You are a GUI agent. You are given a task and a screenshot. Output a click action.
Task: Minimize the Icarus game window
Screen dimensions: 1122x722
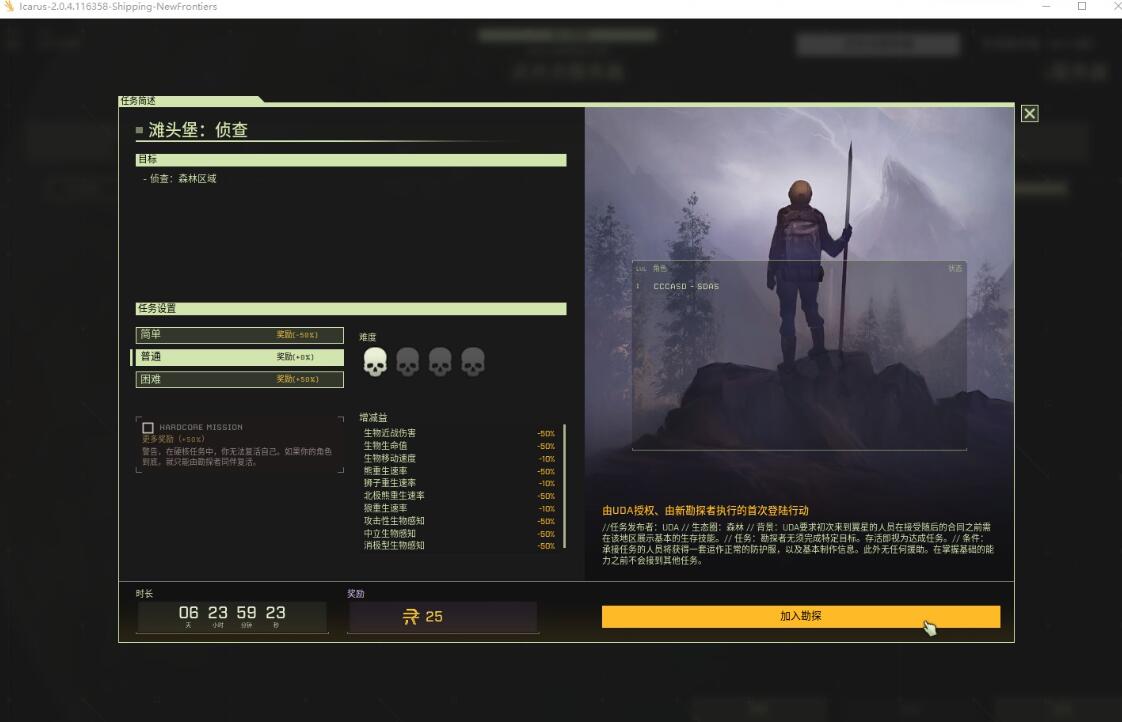pyautogui.click(x=1046, y=6)
